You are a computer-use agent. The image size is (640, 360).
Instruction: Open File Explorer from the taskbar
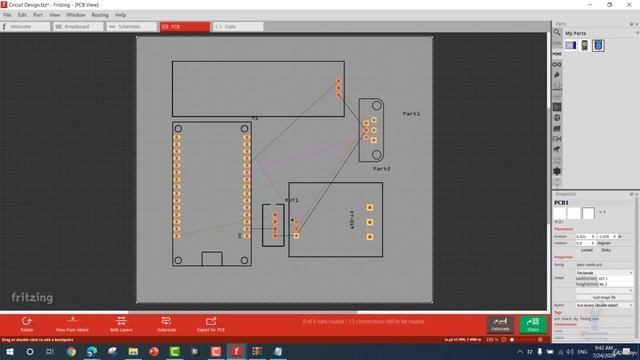[x=133, y=351]
